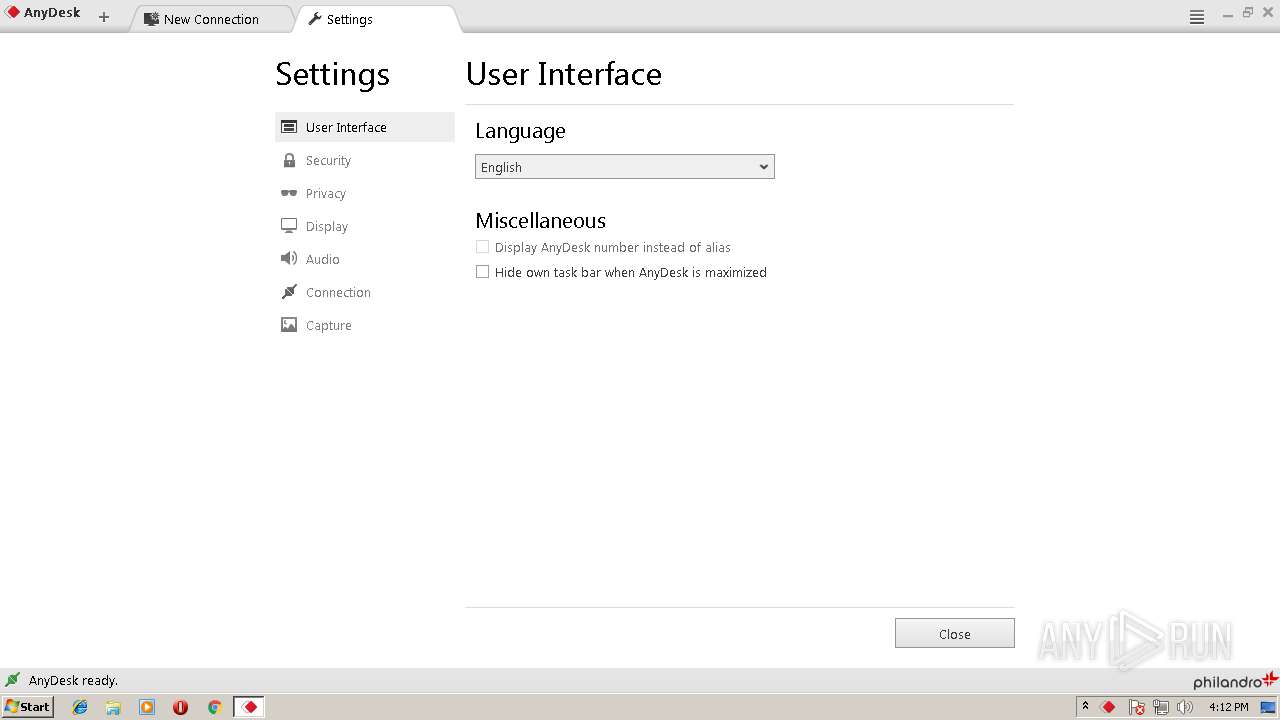
Task: Open the Windows Start menu
Action: coord(28,707)
